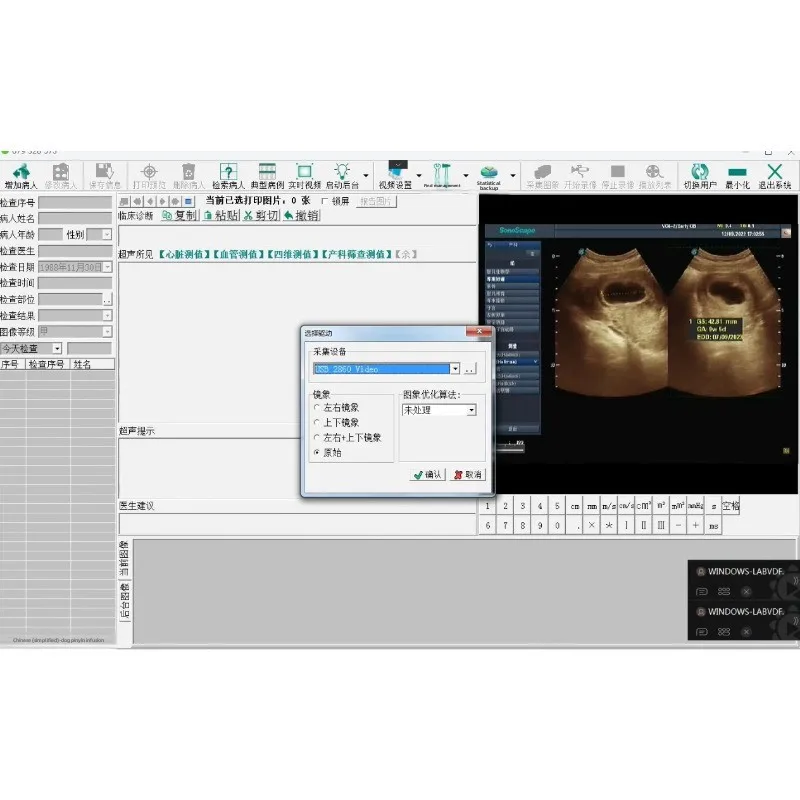Click the 姓名 column header
This screenshot has width=800, height=800.
coord(92,364)
